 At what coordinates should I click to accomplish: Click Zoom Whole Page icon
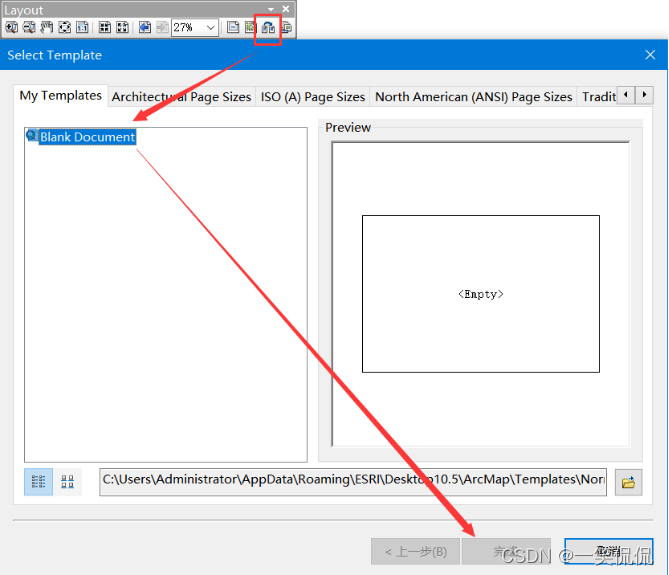click(64, 28)
